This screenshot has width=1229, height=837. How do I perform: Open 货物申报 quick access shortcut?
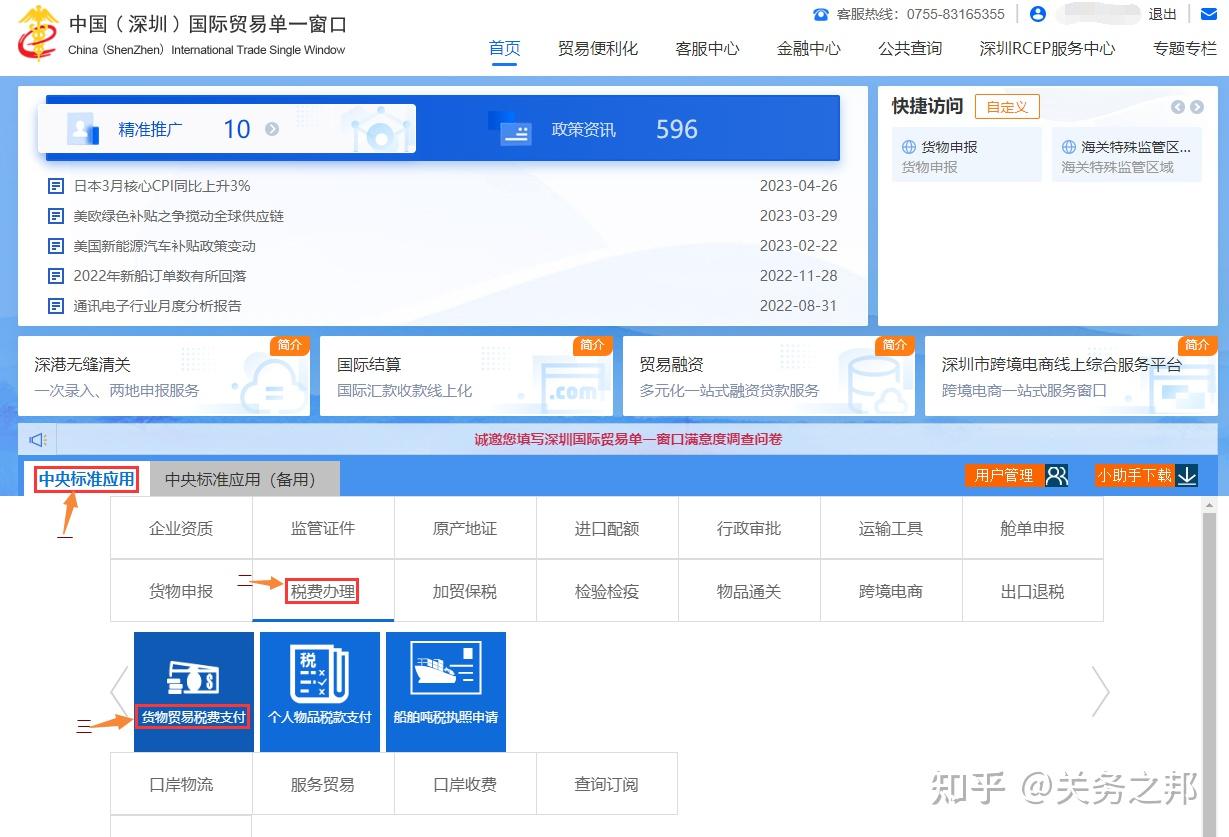click(966, 155)
